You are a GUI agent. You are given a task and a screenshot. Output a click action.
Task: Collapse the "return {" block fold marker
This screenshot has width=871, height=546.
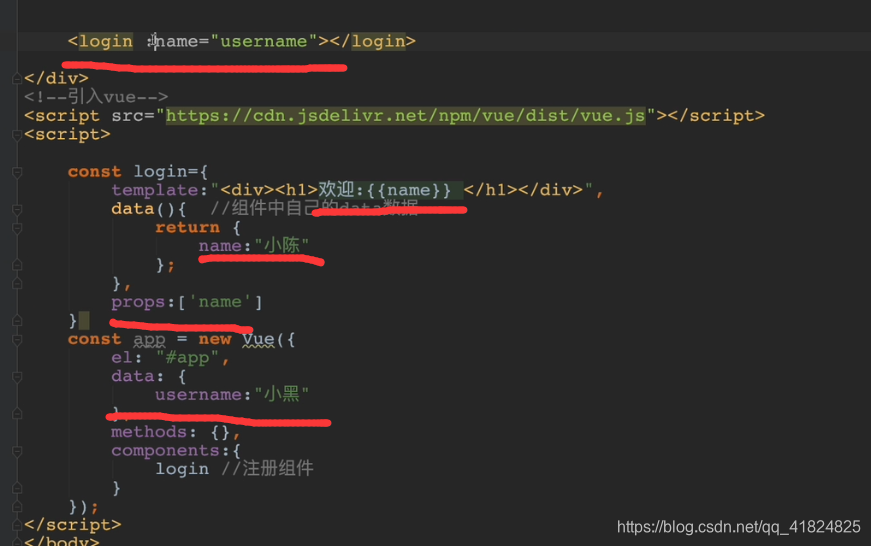17,228
